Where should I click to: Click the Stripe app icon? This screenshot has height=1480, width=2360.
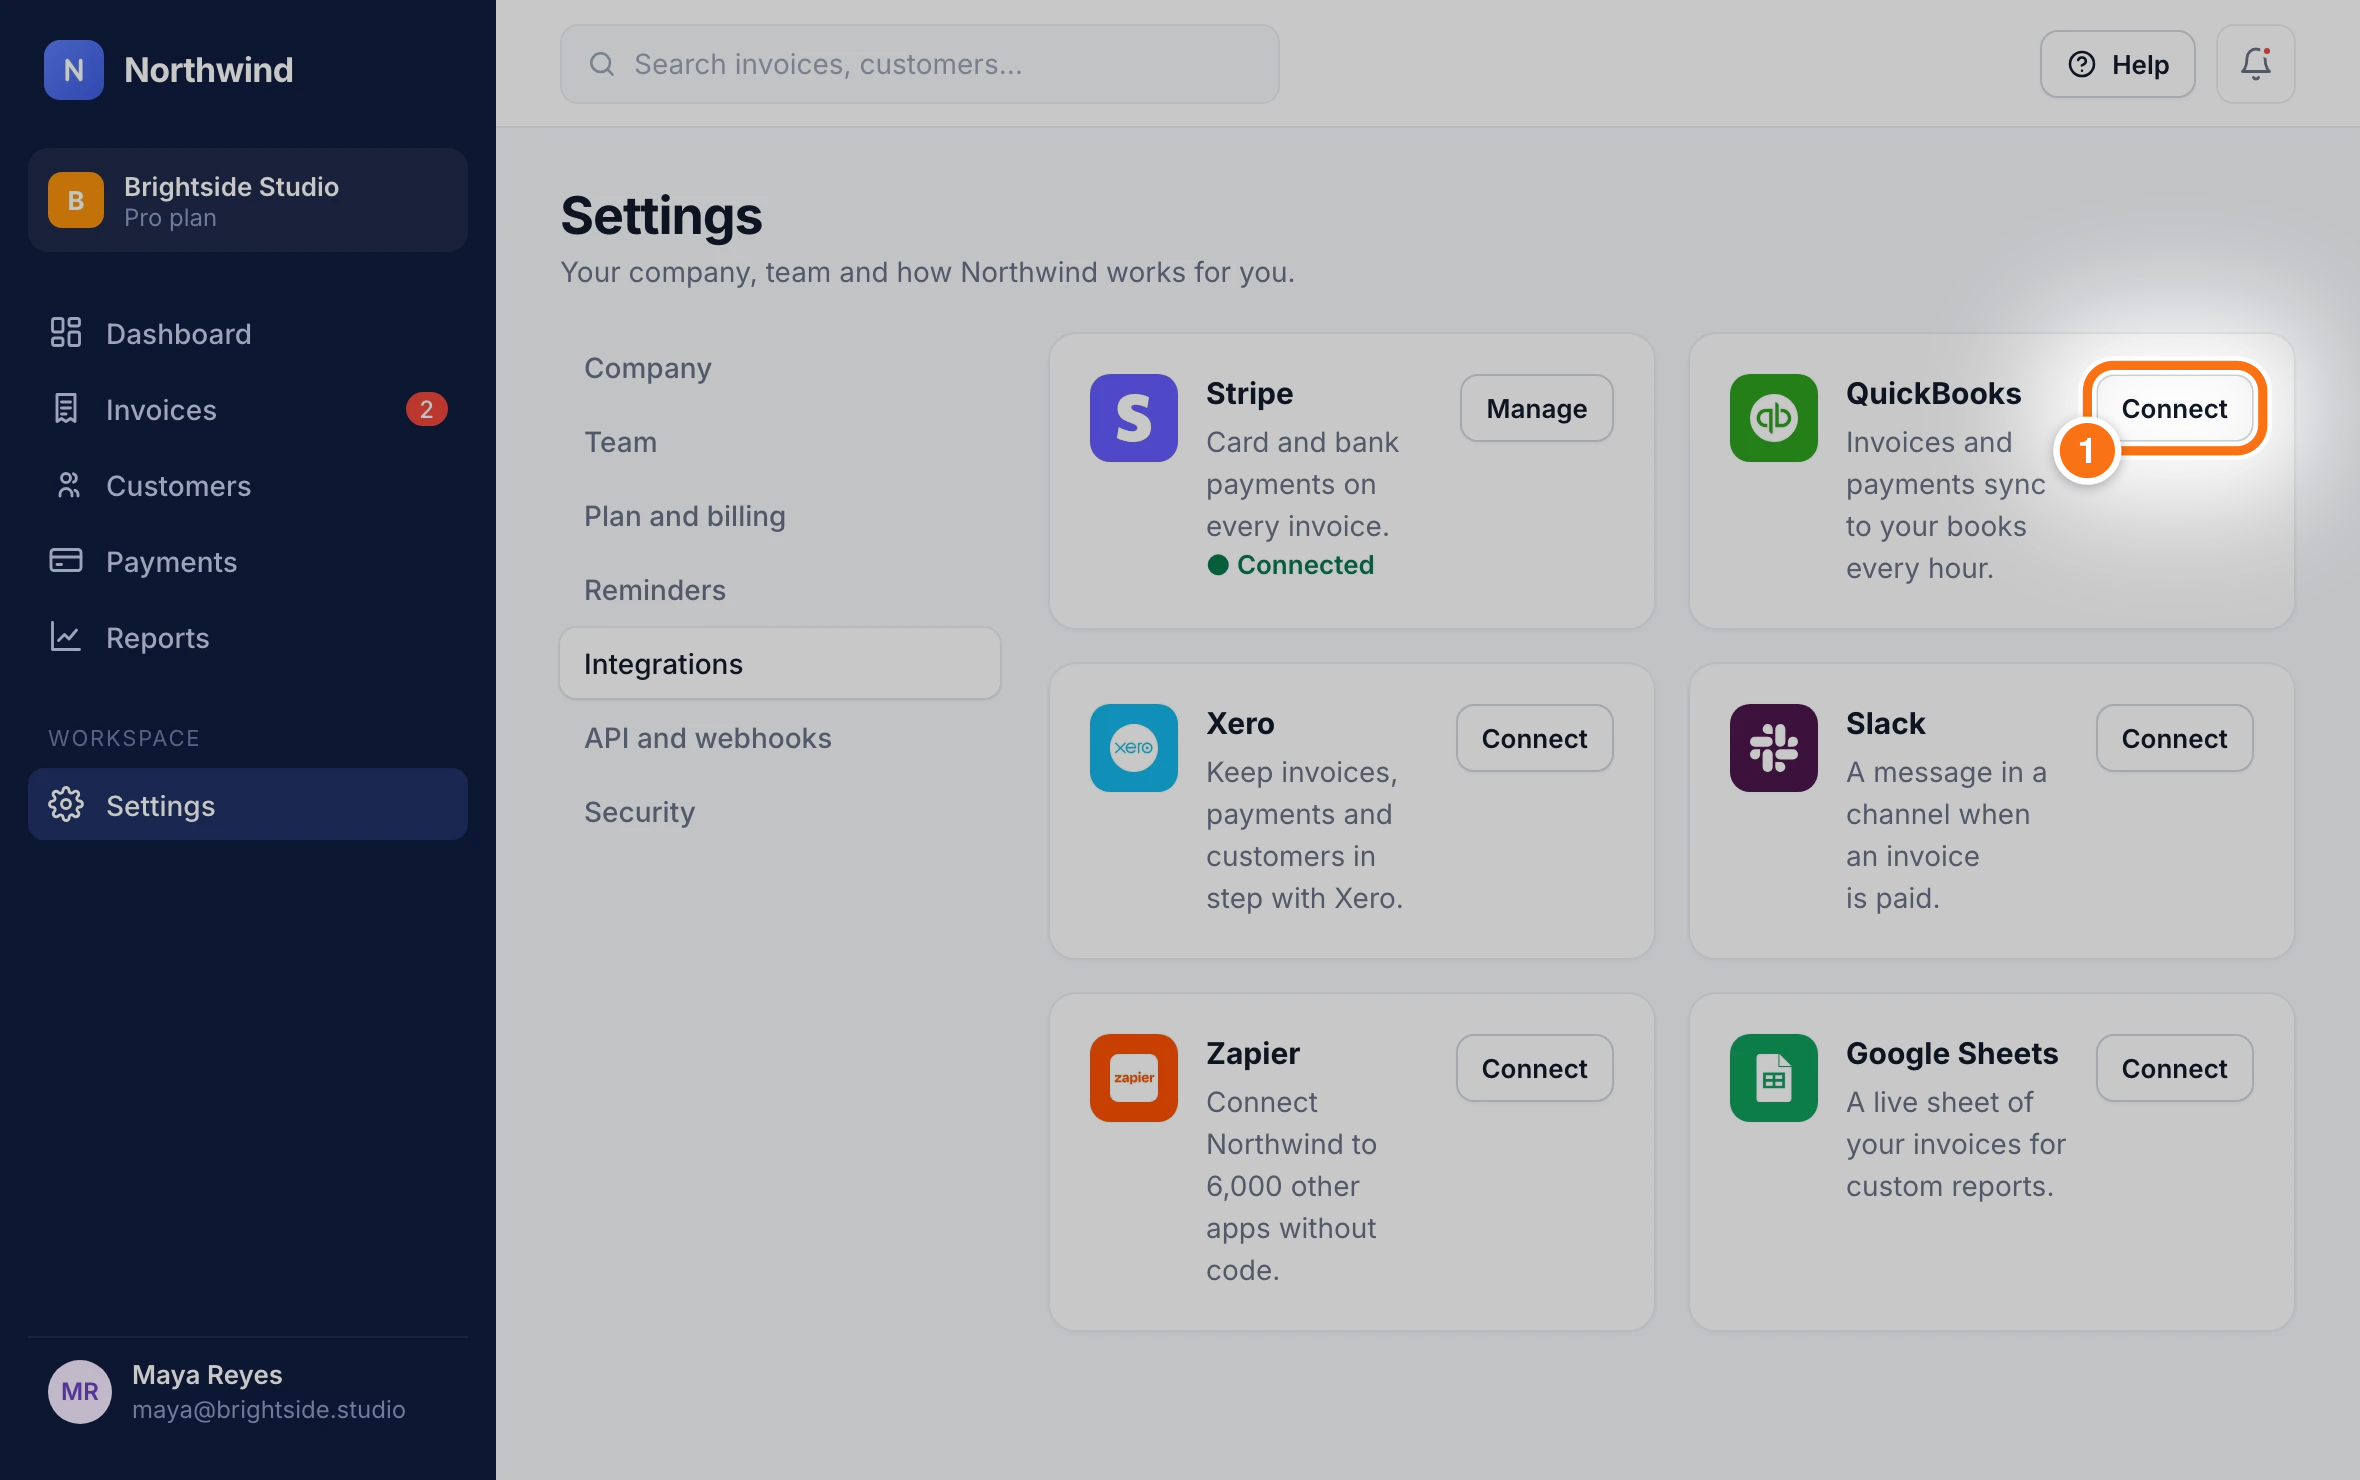1133,418
